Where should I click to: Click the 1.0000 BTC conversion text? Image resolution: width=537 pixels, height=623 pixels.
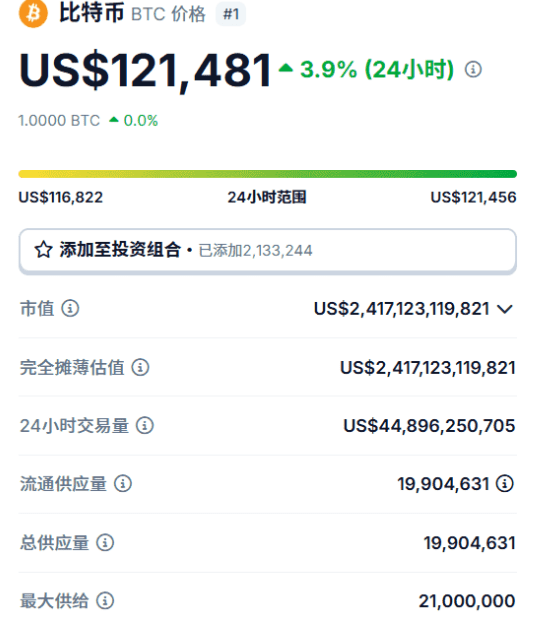[59, 120]
